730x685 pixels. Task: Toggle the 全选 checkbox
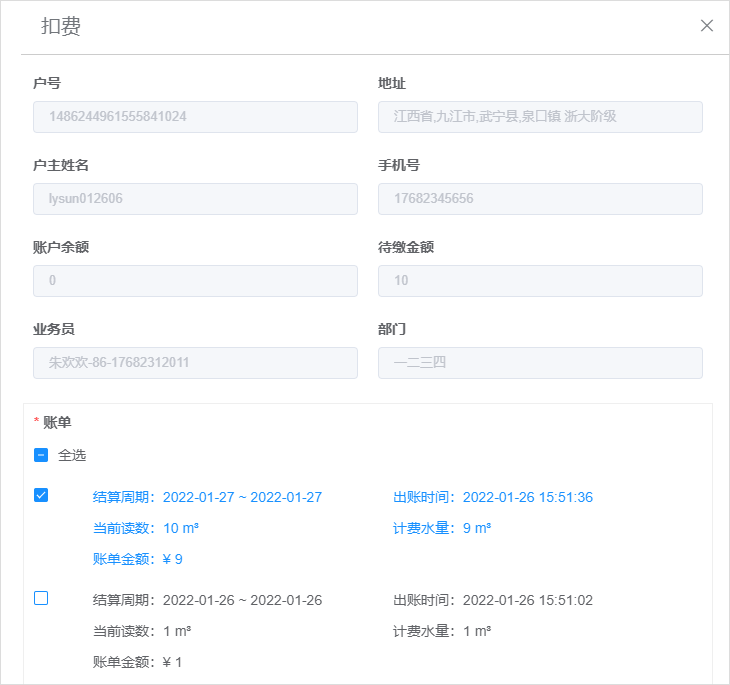click(x=41, y=455)
